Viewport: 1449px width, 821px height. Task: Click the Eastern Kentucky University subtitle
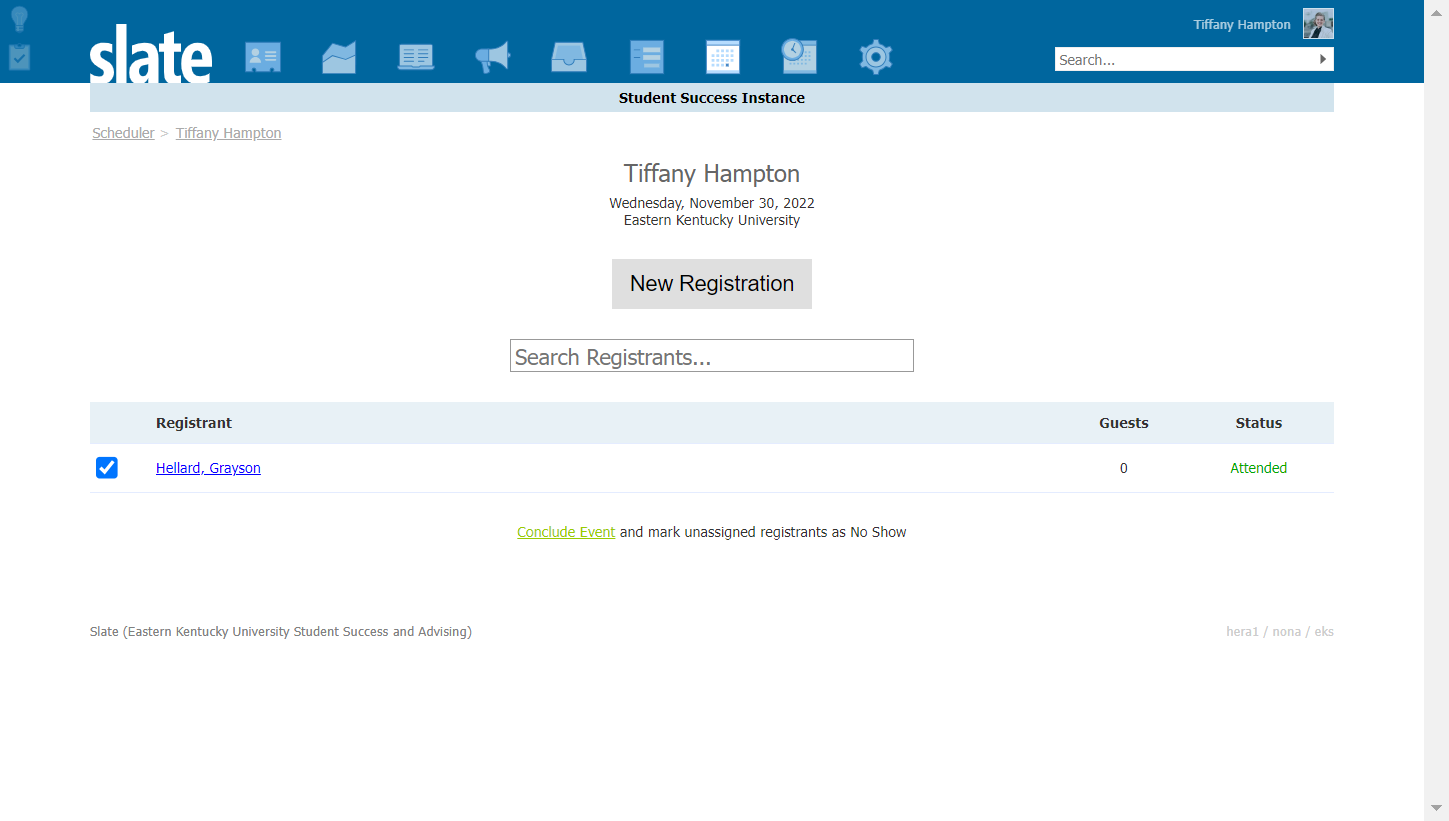click(712, 220)
